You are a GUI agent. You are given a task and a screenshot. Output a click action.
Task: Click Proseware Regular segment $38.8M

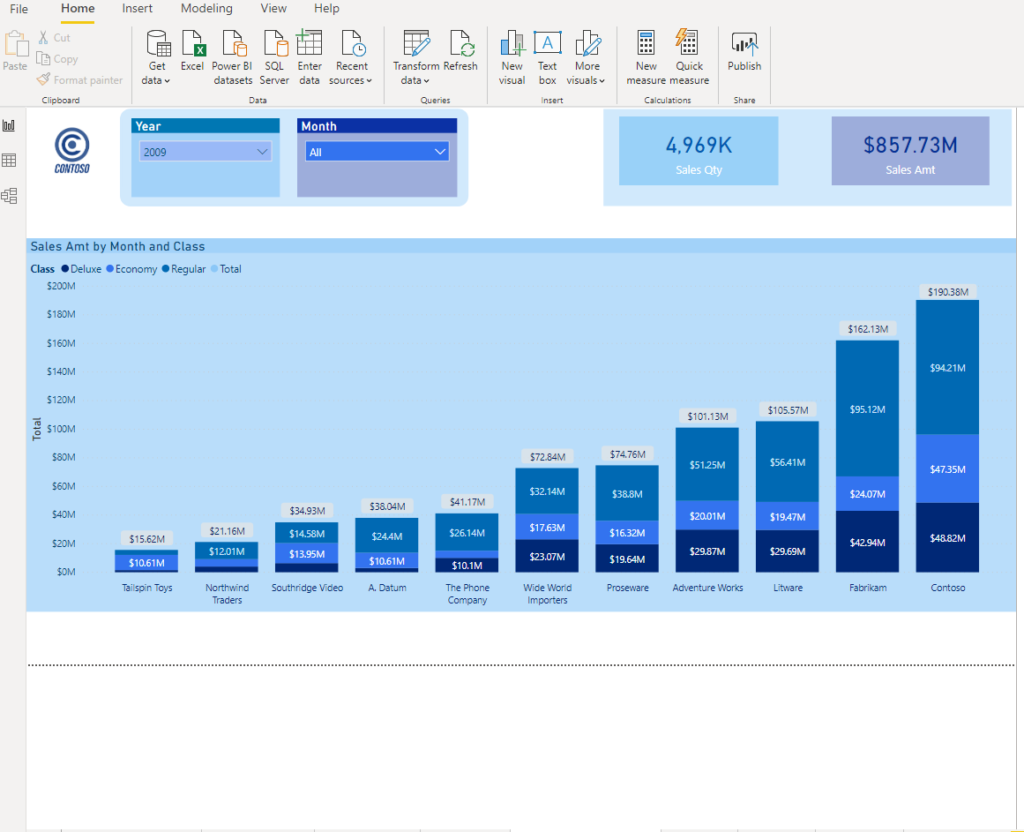(627, 494)
